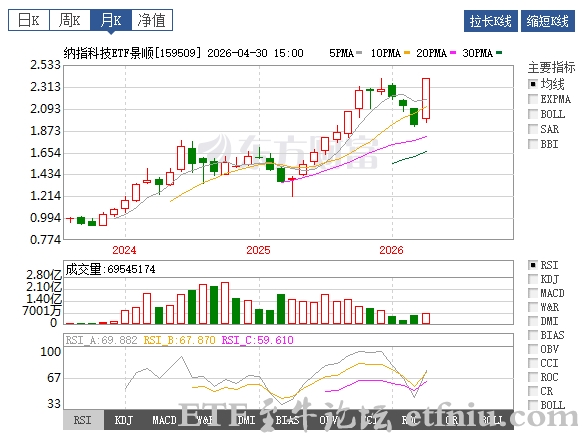The height and width of the screenshot is (440, 583).
Task: Switch to the 周K weekly chart tab
Action: pos(70,20)
